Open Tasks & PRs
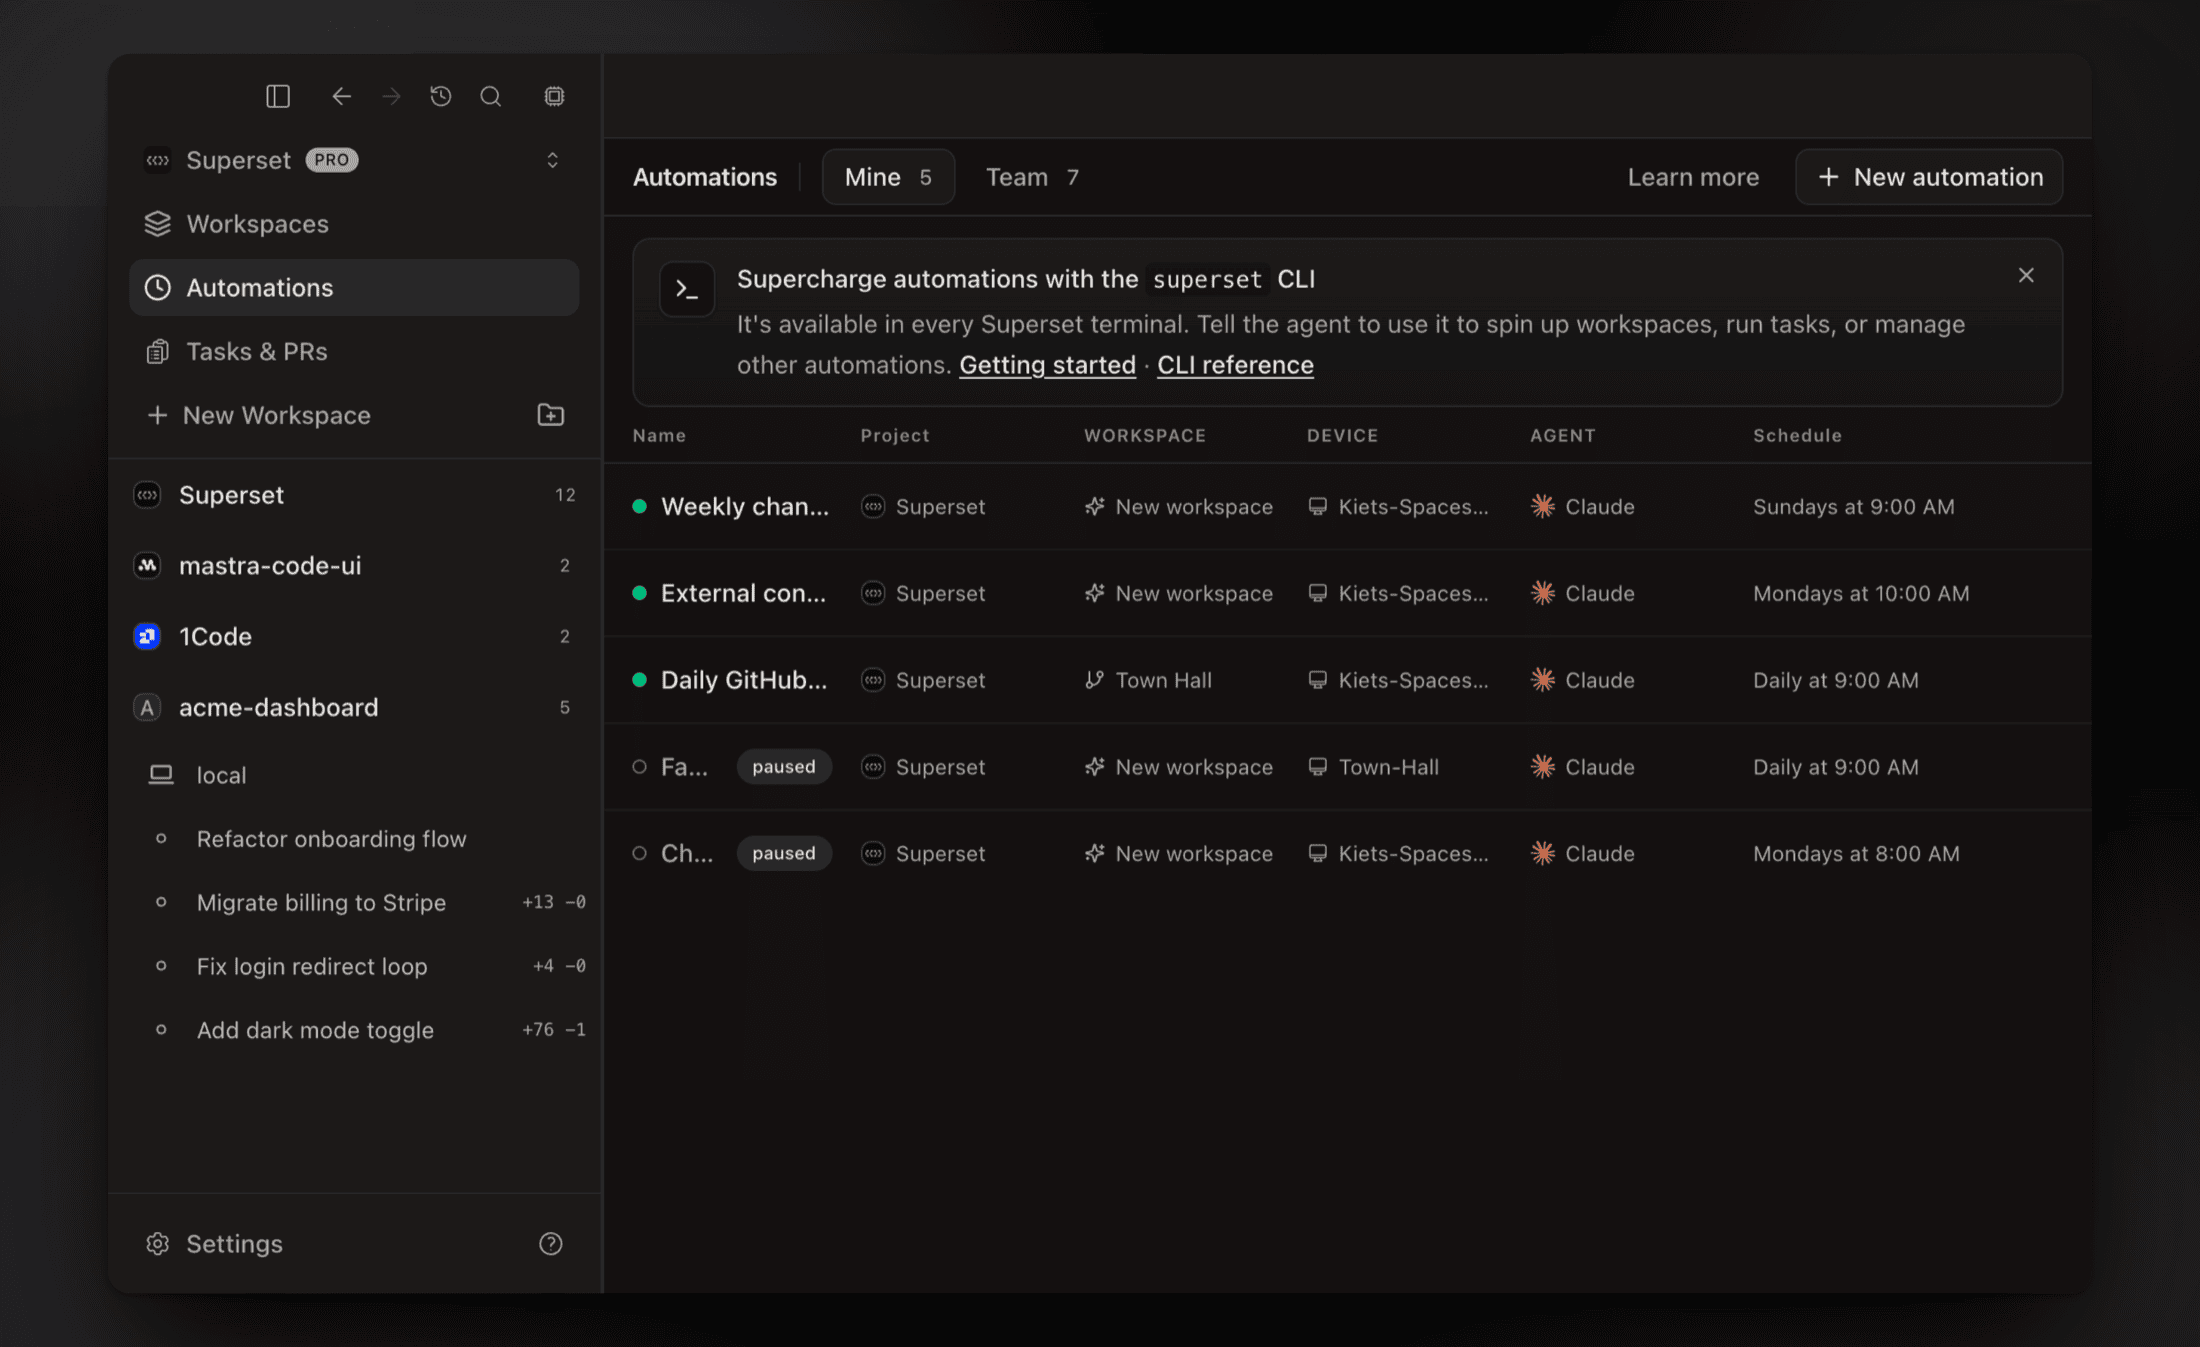The width and height of the screenshot is (2200, 1347). point(354,352)
